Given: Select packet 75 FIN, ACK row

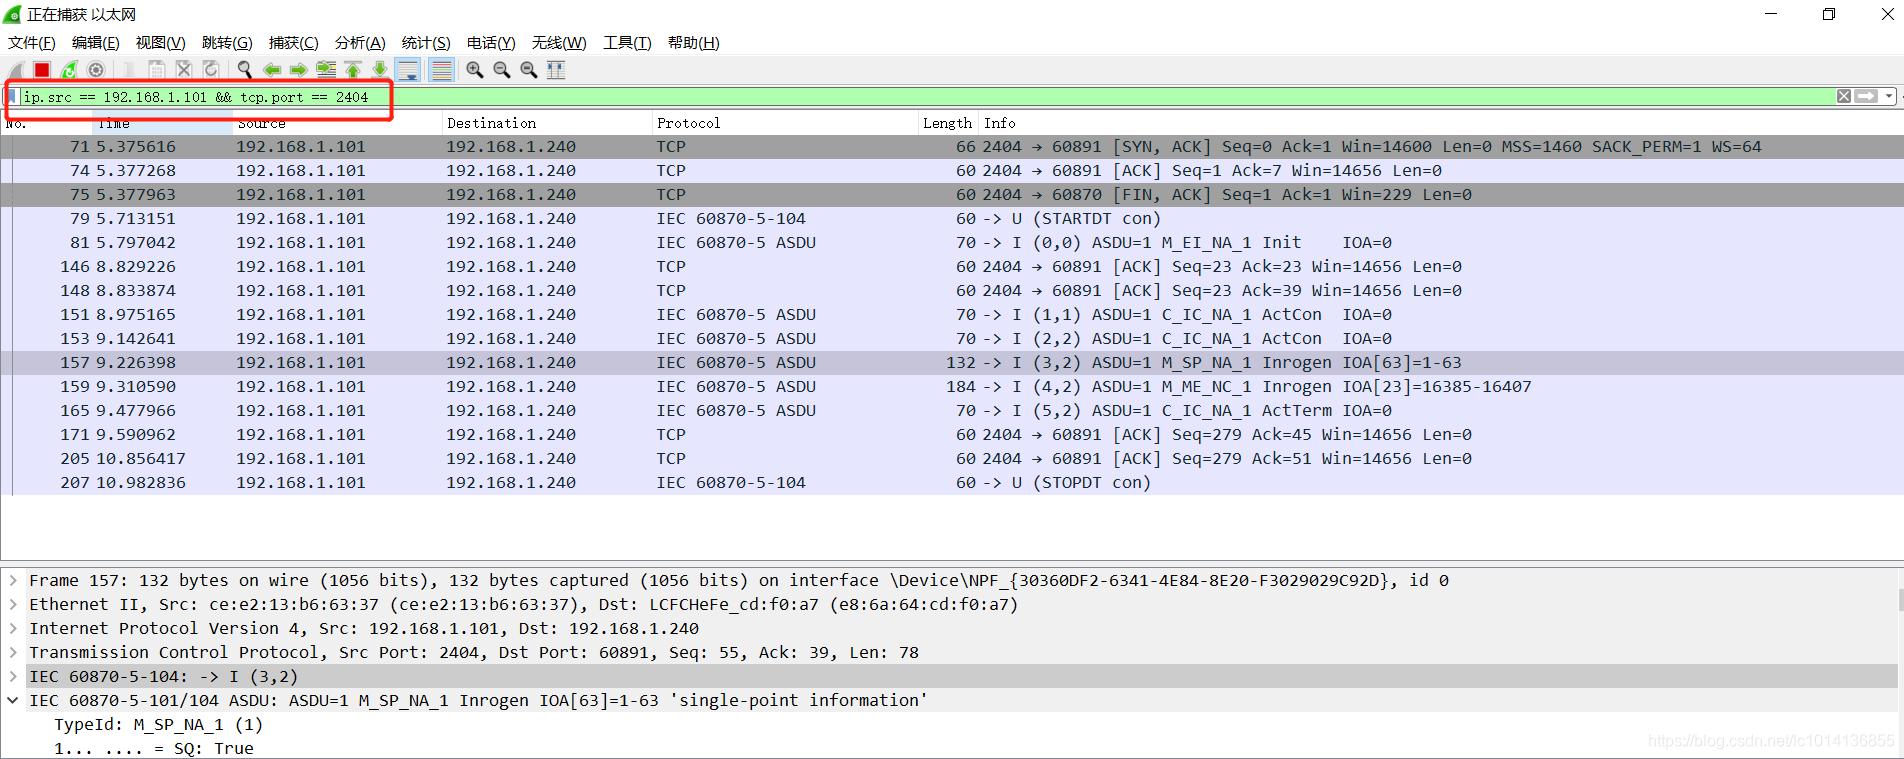Looking at the screenshot, I should point(952,194).
